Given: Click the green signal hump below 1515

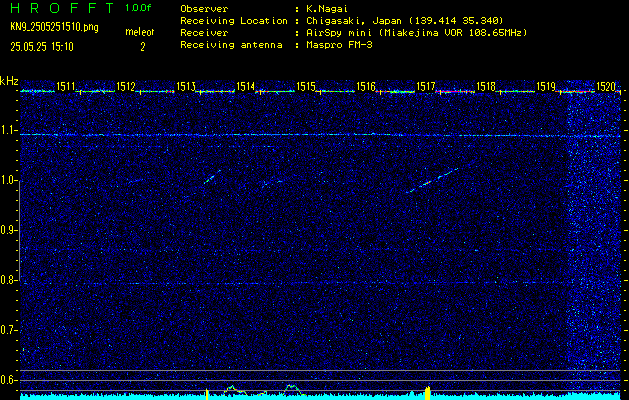Looking at the screenshot, I should [292, 388].
